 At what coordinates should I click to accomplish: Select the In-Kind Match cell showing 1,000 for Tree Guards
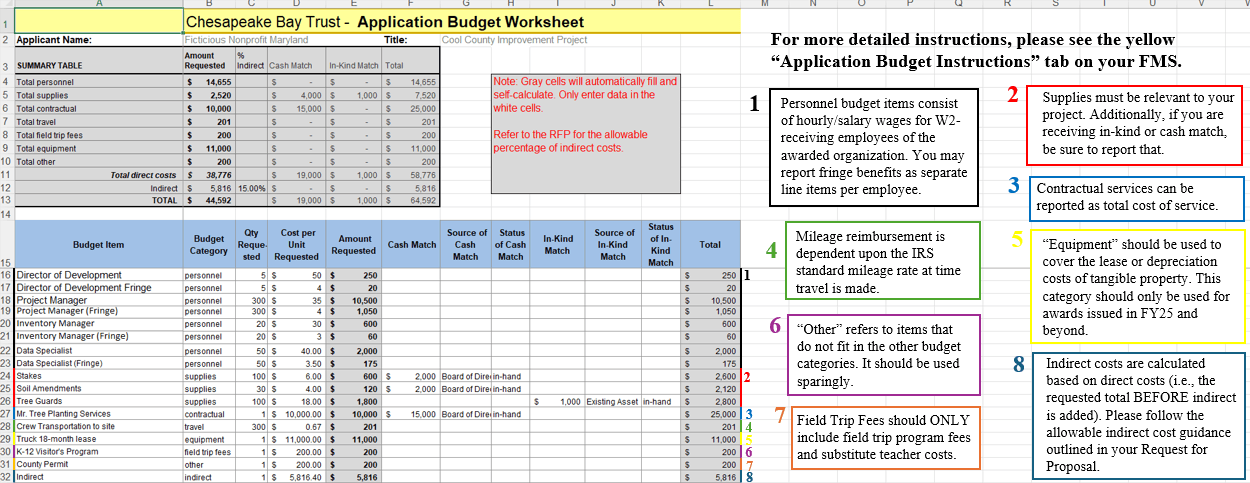[559, 401]
